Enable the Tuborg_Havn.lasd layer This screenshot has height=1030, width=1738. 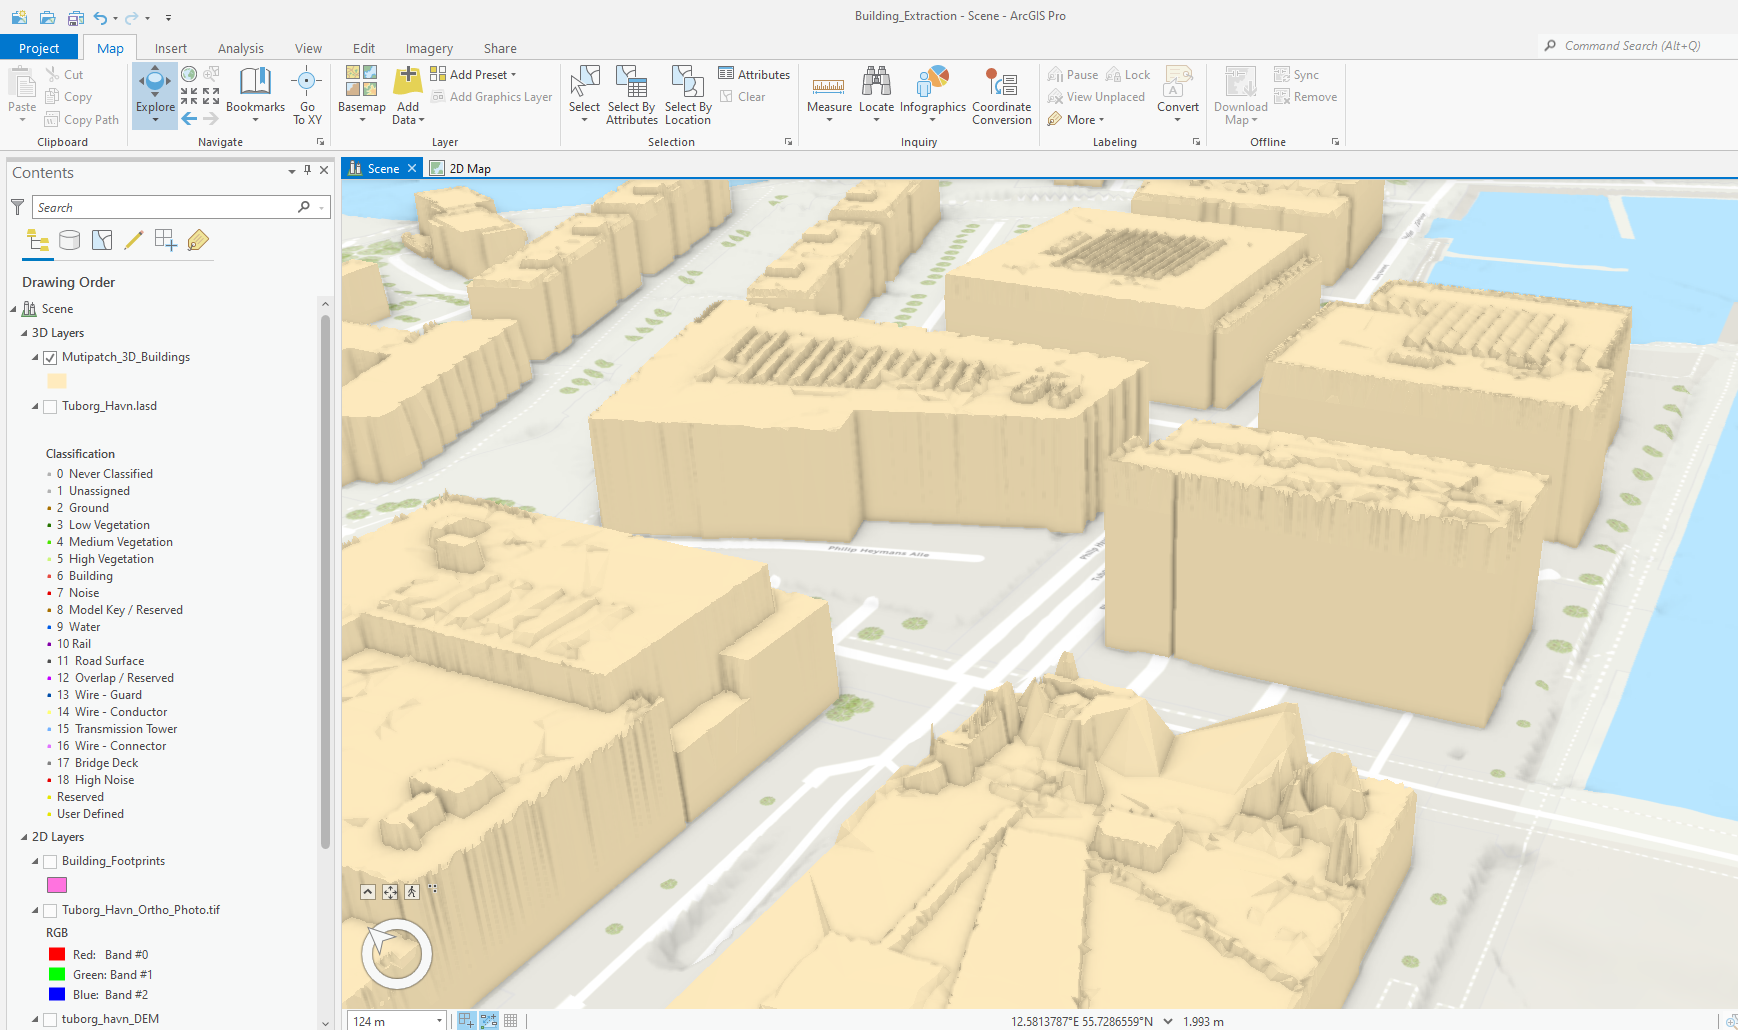point(50,406)
